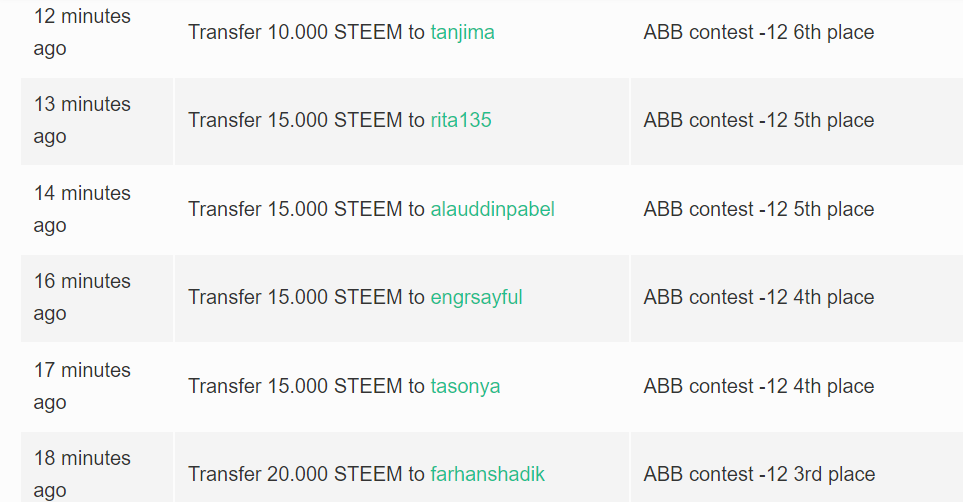
Task: Click the 14 minutes ago timestamp
Action: (82, 209)
